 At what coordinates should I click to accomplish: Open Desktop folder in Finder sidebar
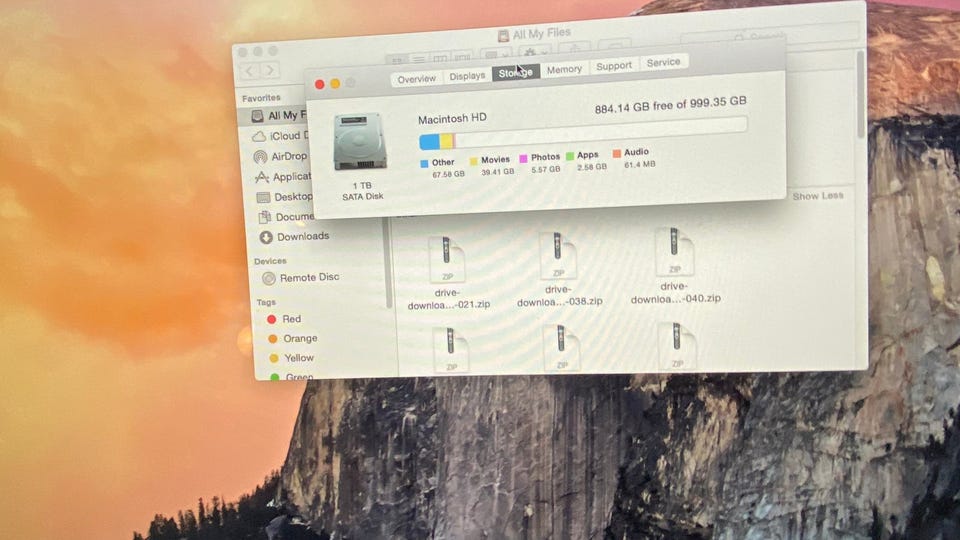[285, 197]
